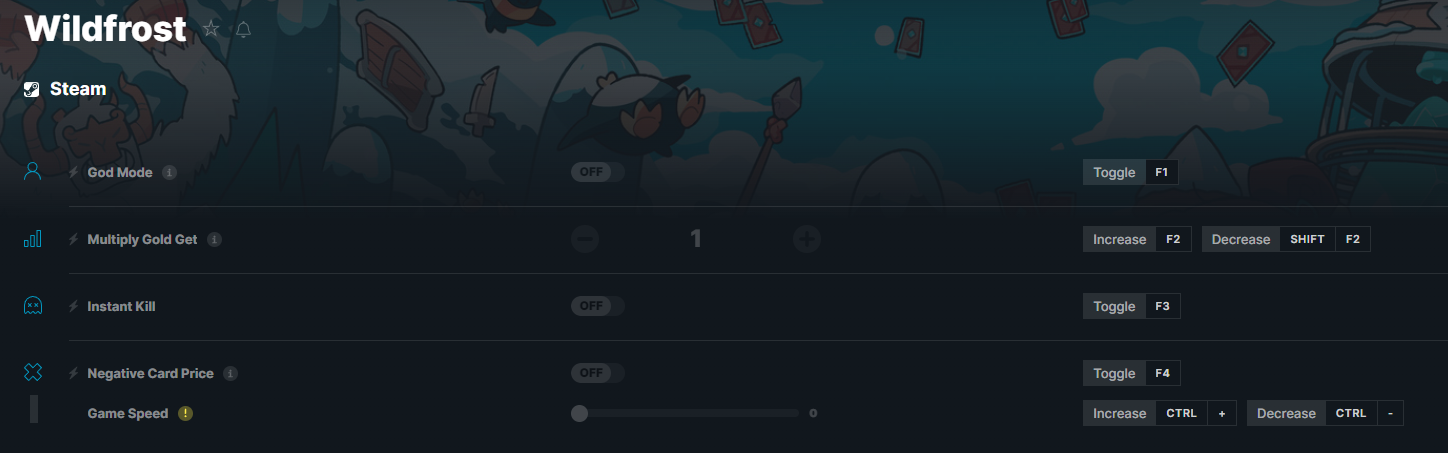Click the Game Speed Increase CTRL + hotkey
Image resolution: width=1448 pixels, height=453 pixels.
pyautogui.click(x=1160, y=413)
